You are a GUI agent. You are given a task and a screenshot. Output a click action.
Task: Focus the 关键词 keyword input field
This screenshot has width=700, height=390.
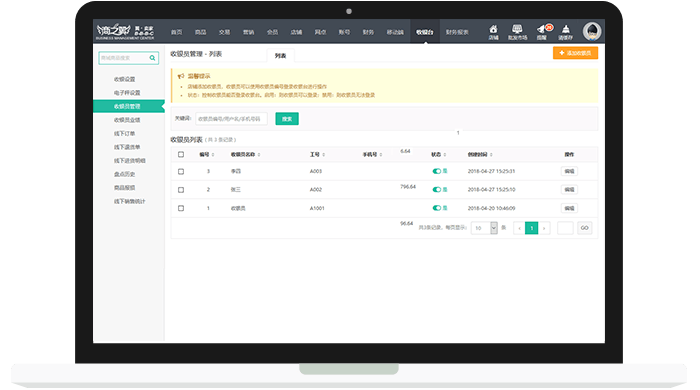pos(231,119)
